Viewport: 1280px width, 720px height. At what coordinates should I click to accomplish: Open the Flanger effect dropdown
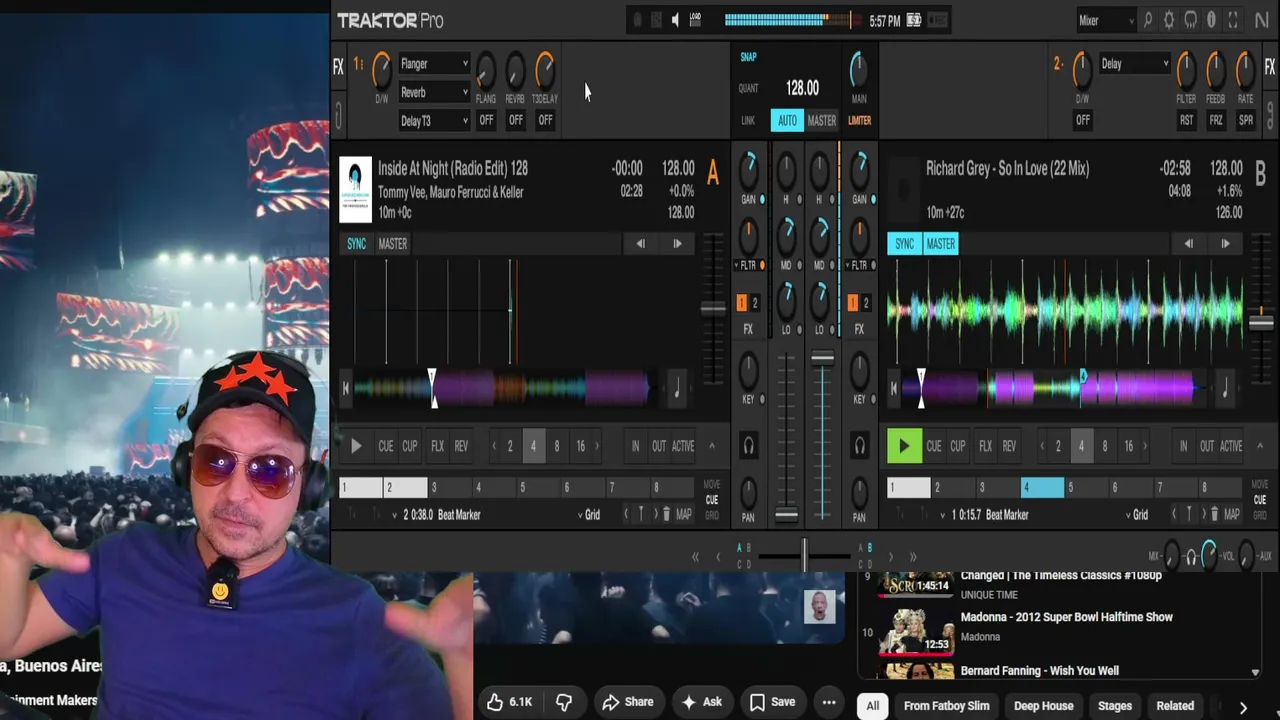point(434,64)
